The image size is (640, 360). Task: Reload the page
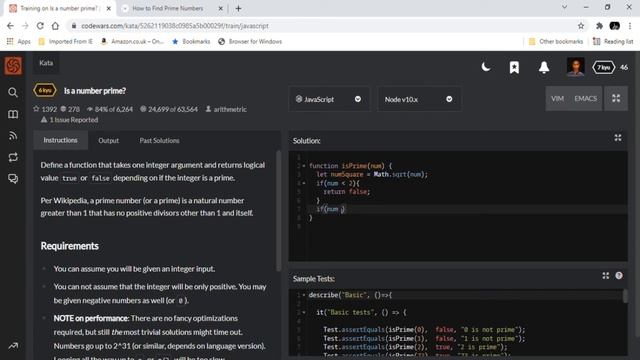(x=40, y=26)
